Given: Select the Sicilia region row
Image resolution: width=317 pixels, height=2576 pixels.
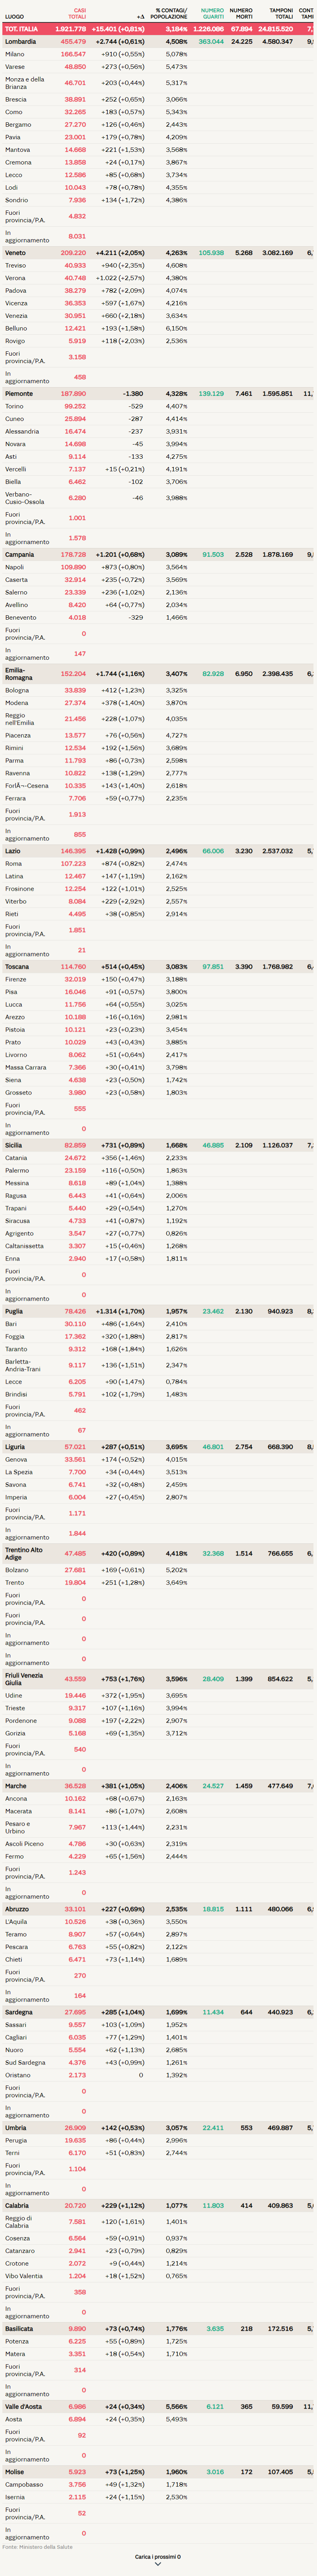Looking at the screenshot, I should (158, 1145).
